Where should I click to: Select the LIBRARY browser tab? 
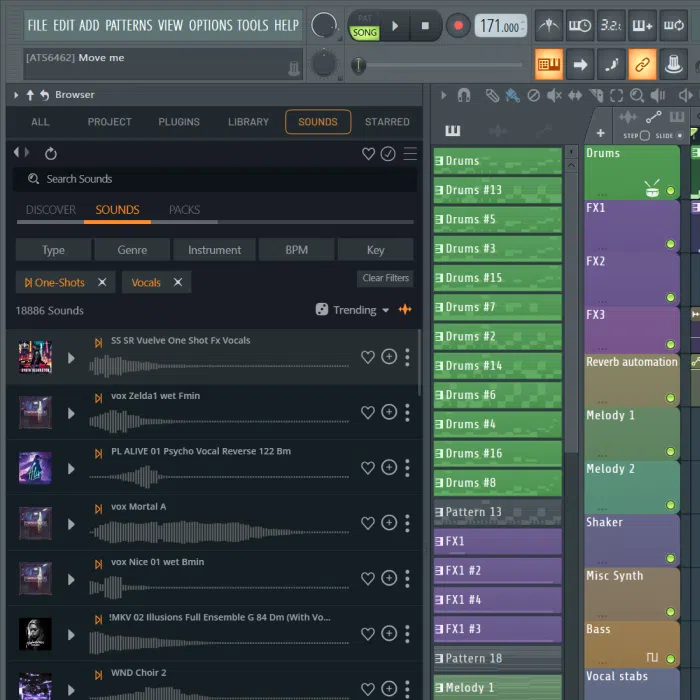[x=248, y=122]
